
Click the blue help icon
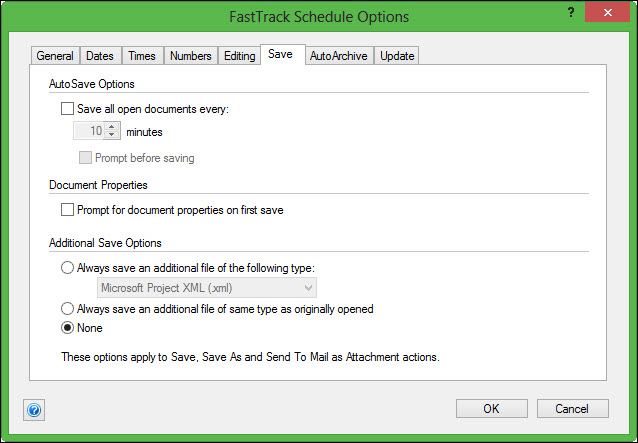click(x=34, y=409)
